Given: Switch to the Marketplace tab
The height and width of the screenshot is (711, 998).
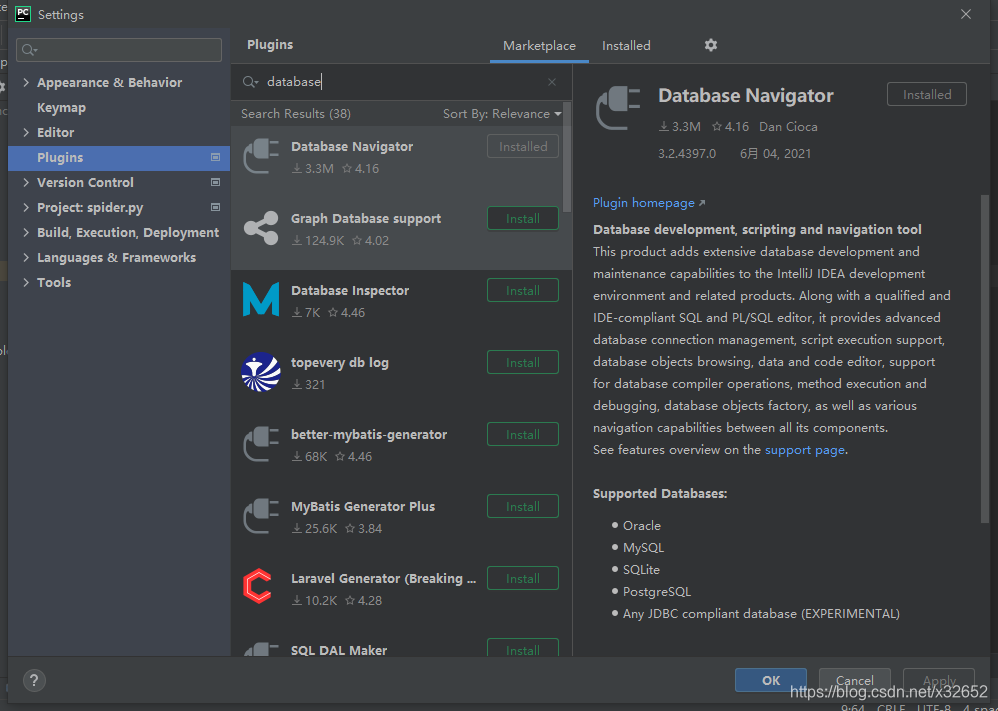Looking at the screenshot, I should (x=539, y=46).
